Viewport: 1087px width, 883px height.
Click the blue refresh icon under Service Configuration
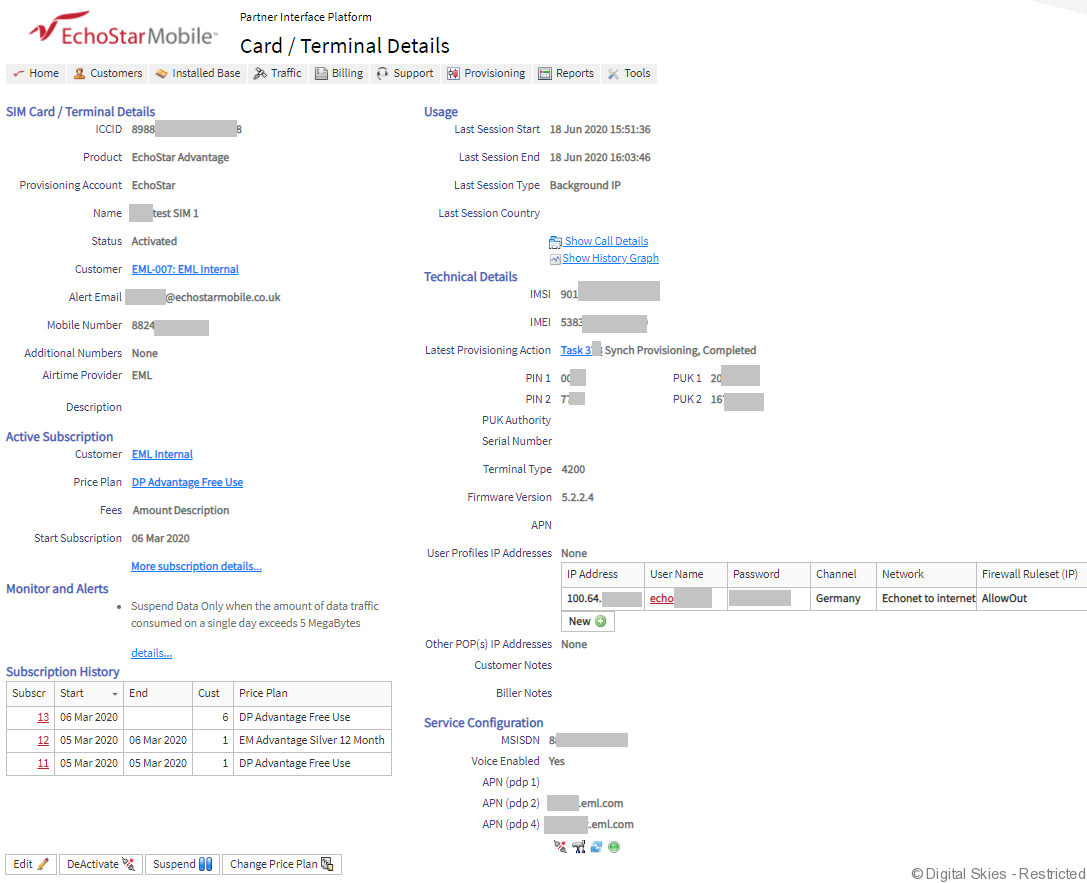pos(596,847)
